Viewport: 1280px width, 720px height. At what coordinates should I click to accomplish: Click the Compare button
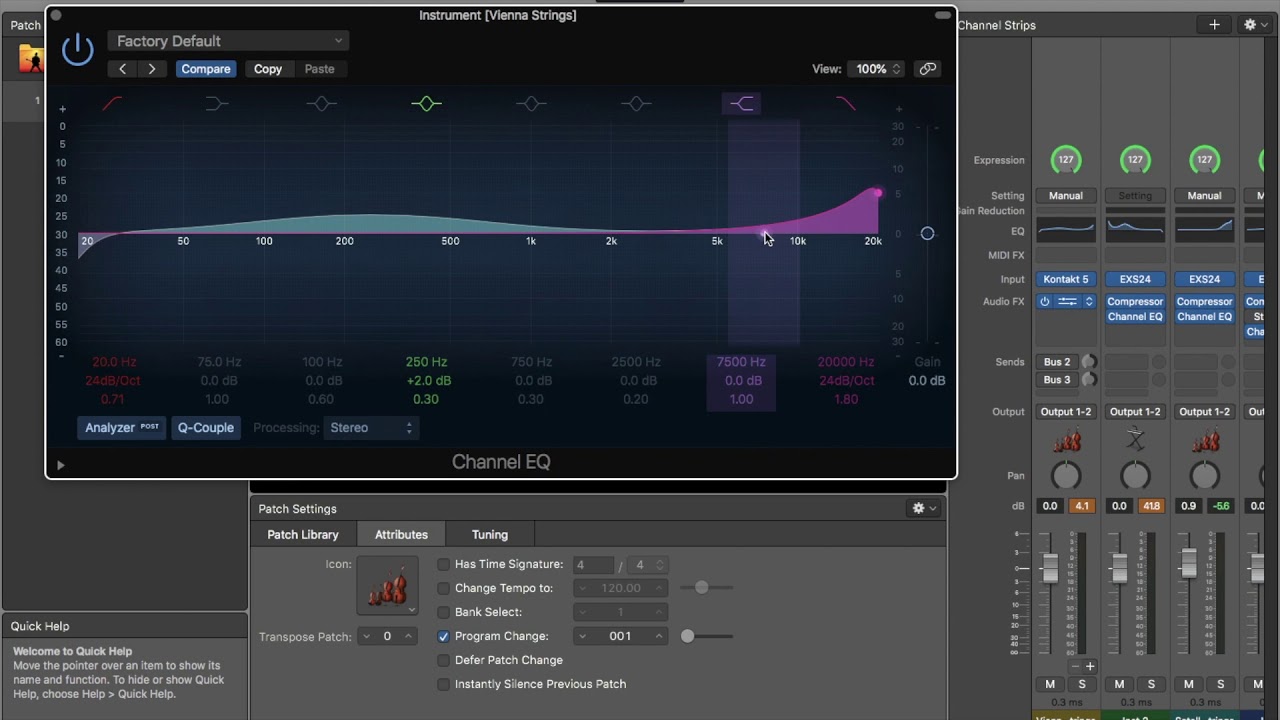click(x=206, y=69)
